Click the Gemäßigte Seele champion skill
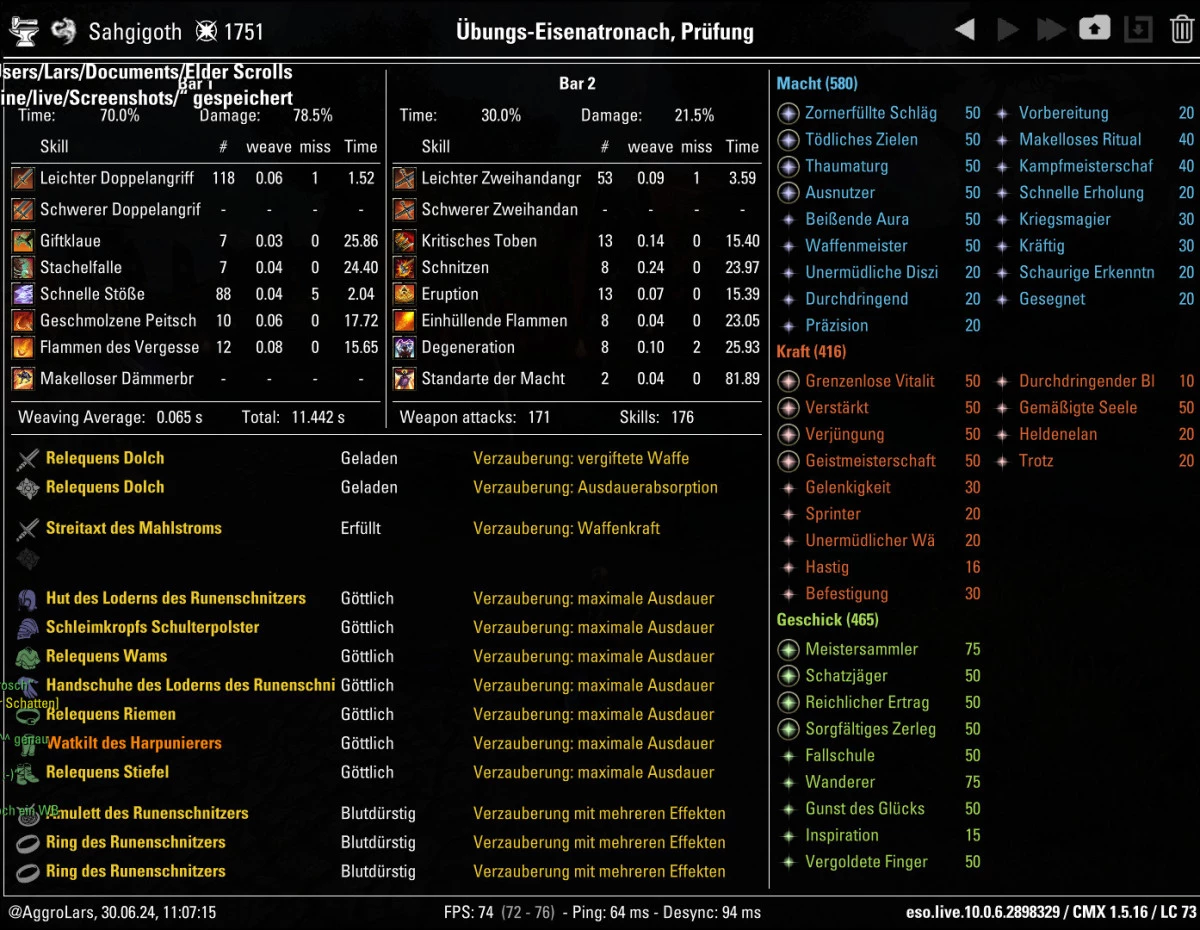Image resolution: width=1200 pixels, height=930 pixels. 1078,408
